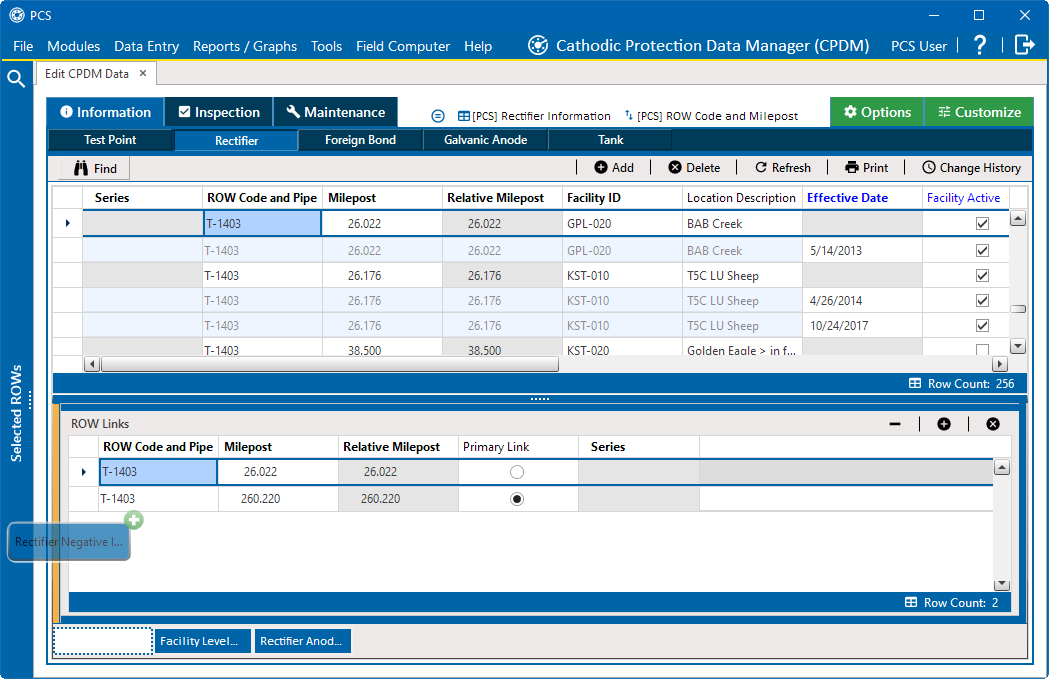Collapse the ROW Links panel with the minus icon
The height and width of the screenshot is (679, 1049).
(x=895, y=424)
